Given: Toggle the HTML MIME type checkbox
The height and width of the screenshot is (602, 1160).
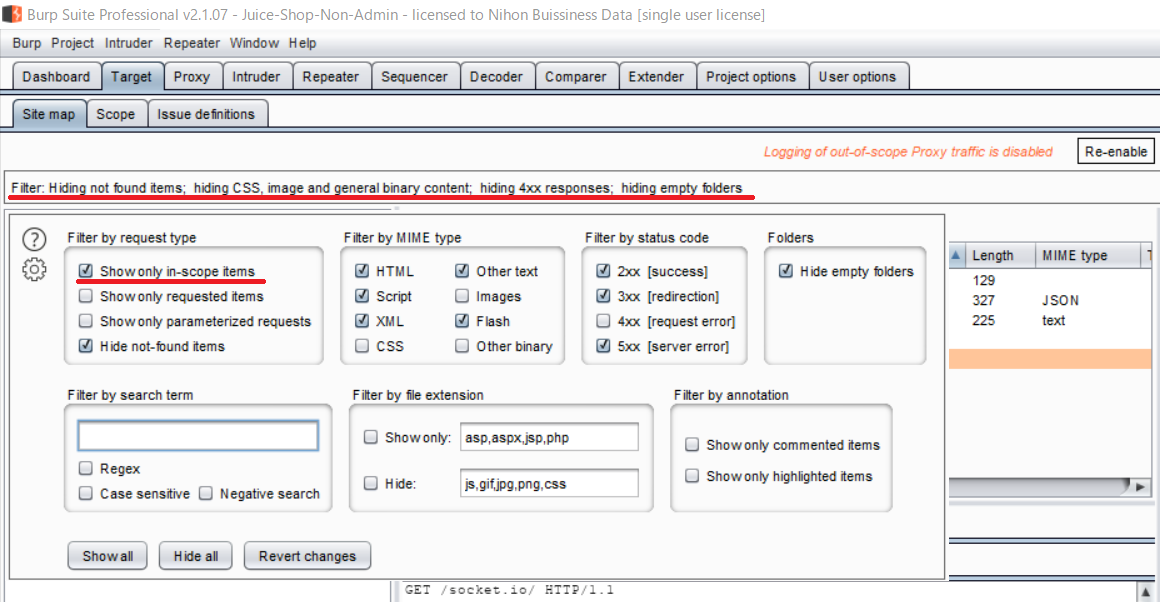Looking at the screenshot, I should coord(362,271).
